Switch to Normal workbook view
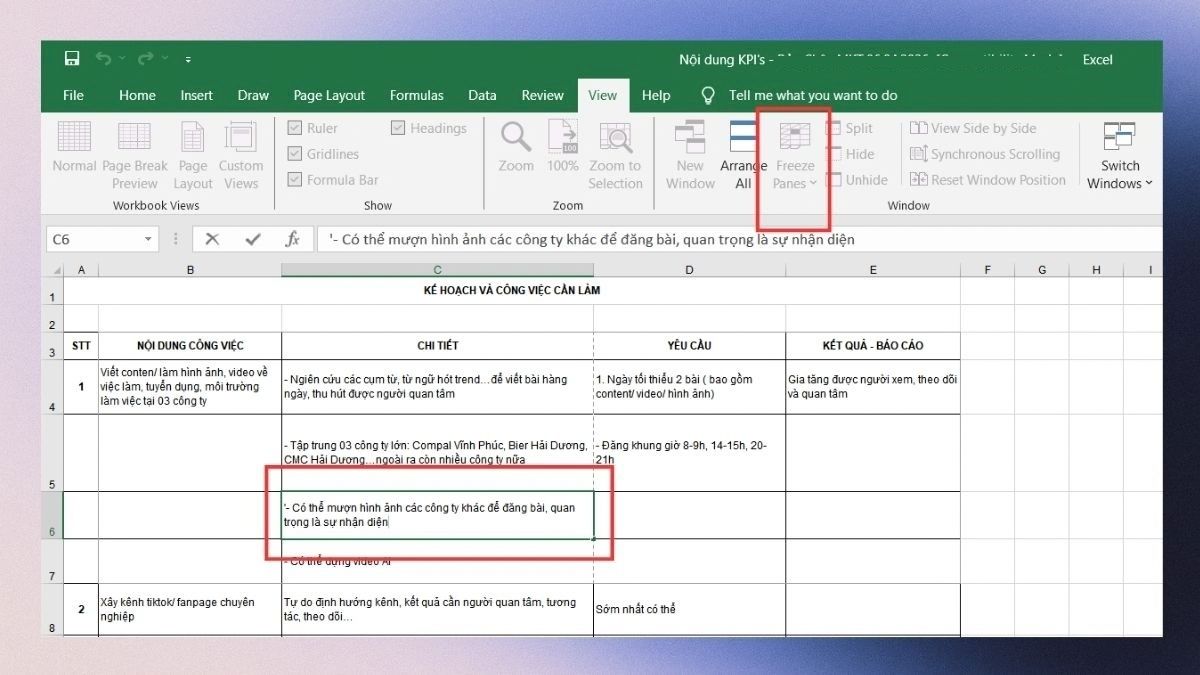 click(x=74, y=147)
